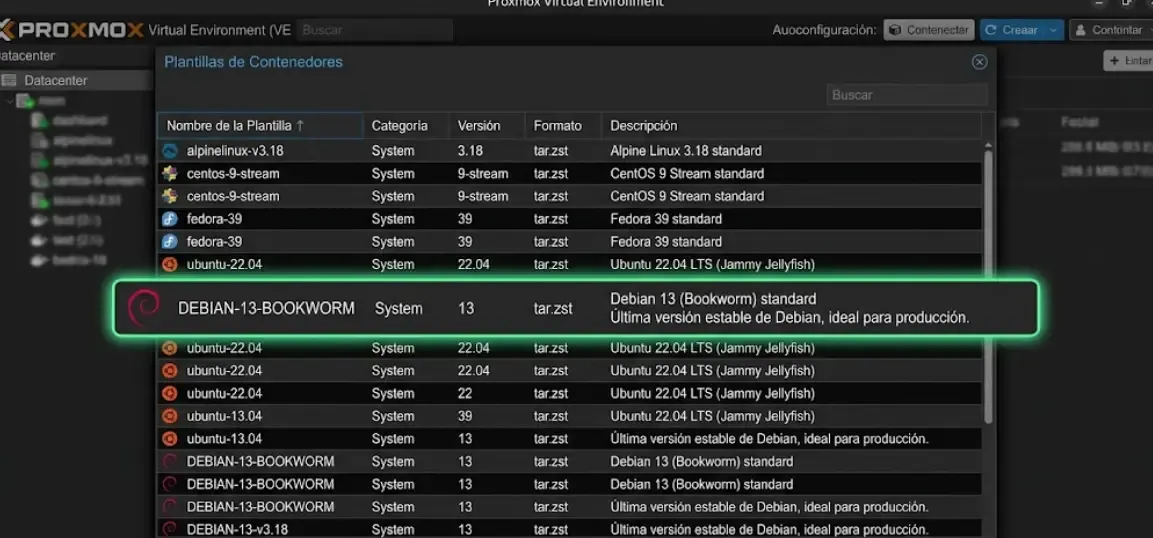Click the Formato column header
Screen dimensions: 1153x538
(x=563, y=126)
